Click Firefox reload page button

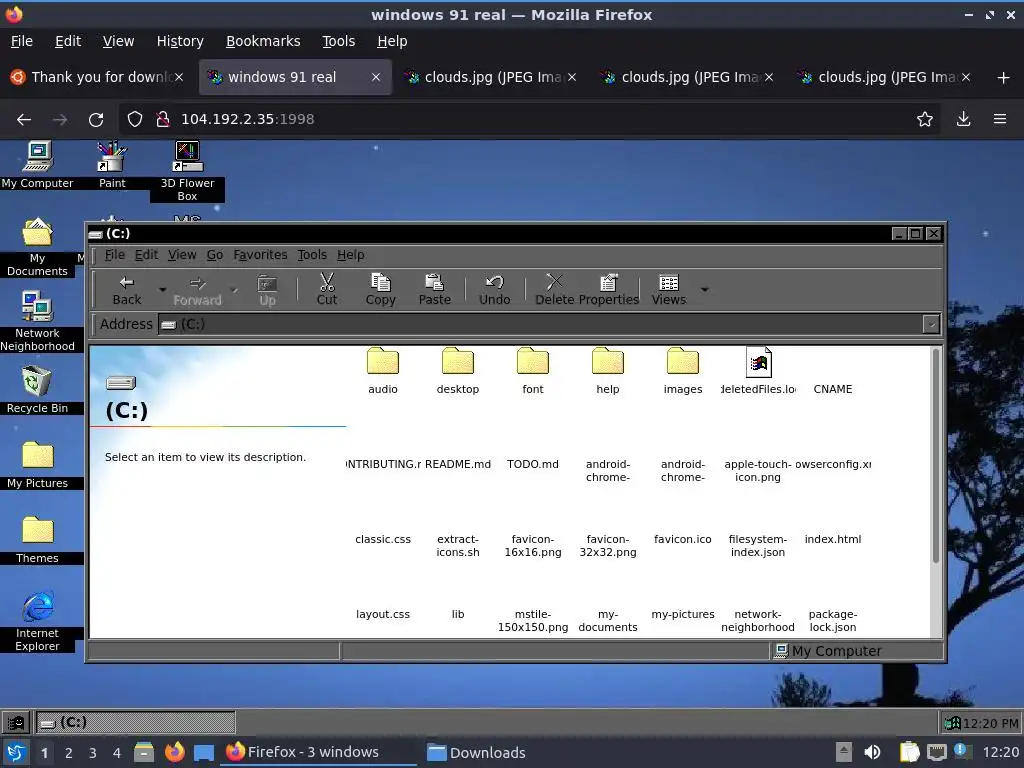96,120
